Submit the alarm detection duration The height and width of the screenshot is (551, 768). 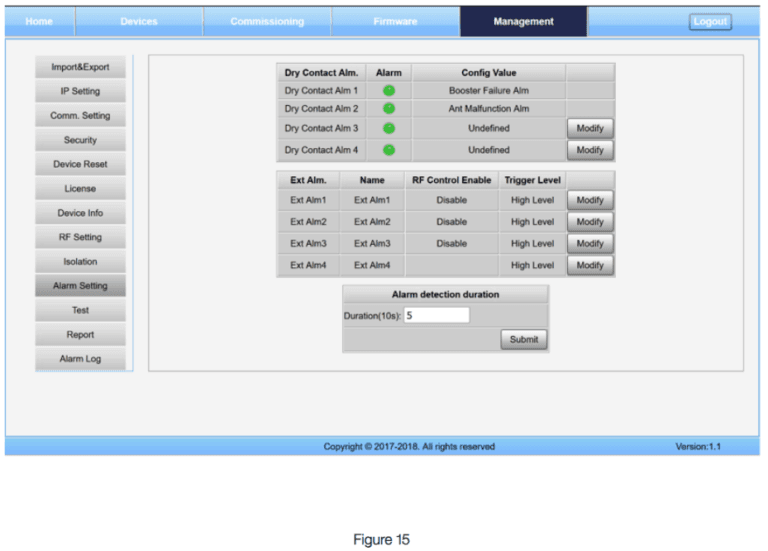(x=524, y=339)
